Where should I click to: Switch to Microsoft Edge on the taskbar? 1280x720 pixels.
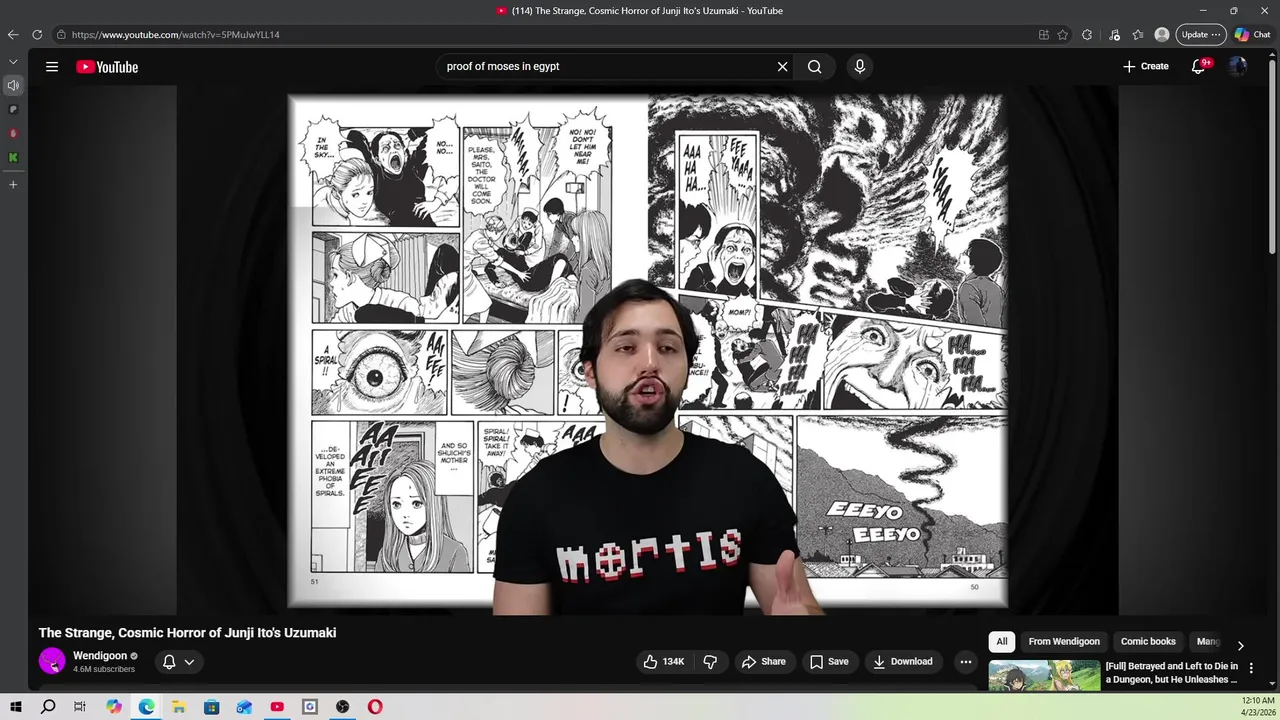pyautogui.click(x=147, y=707)
